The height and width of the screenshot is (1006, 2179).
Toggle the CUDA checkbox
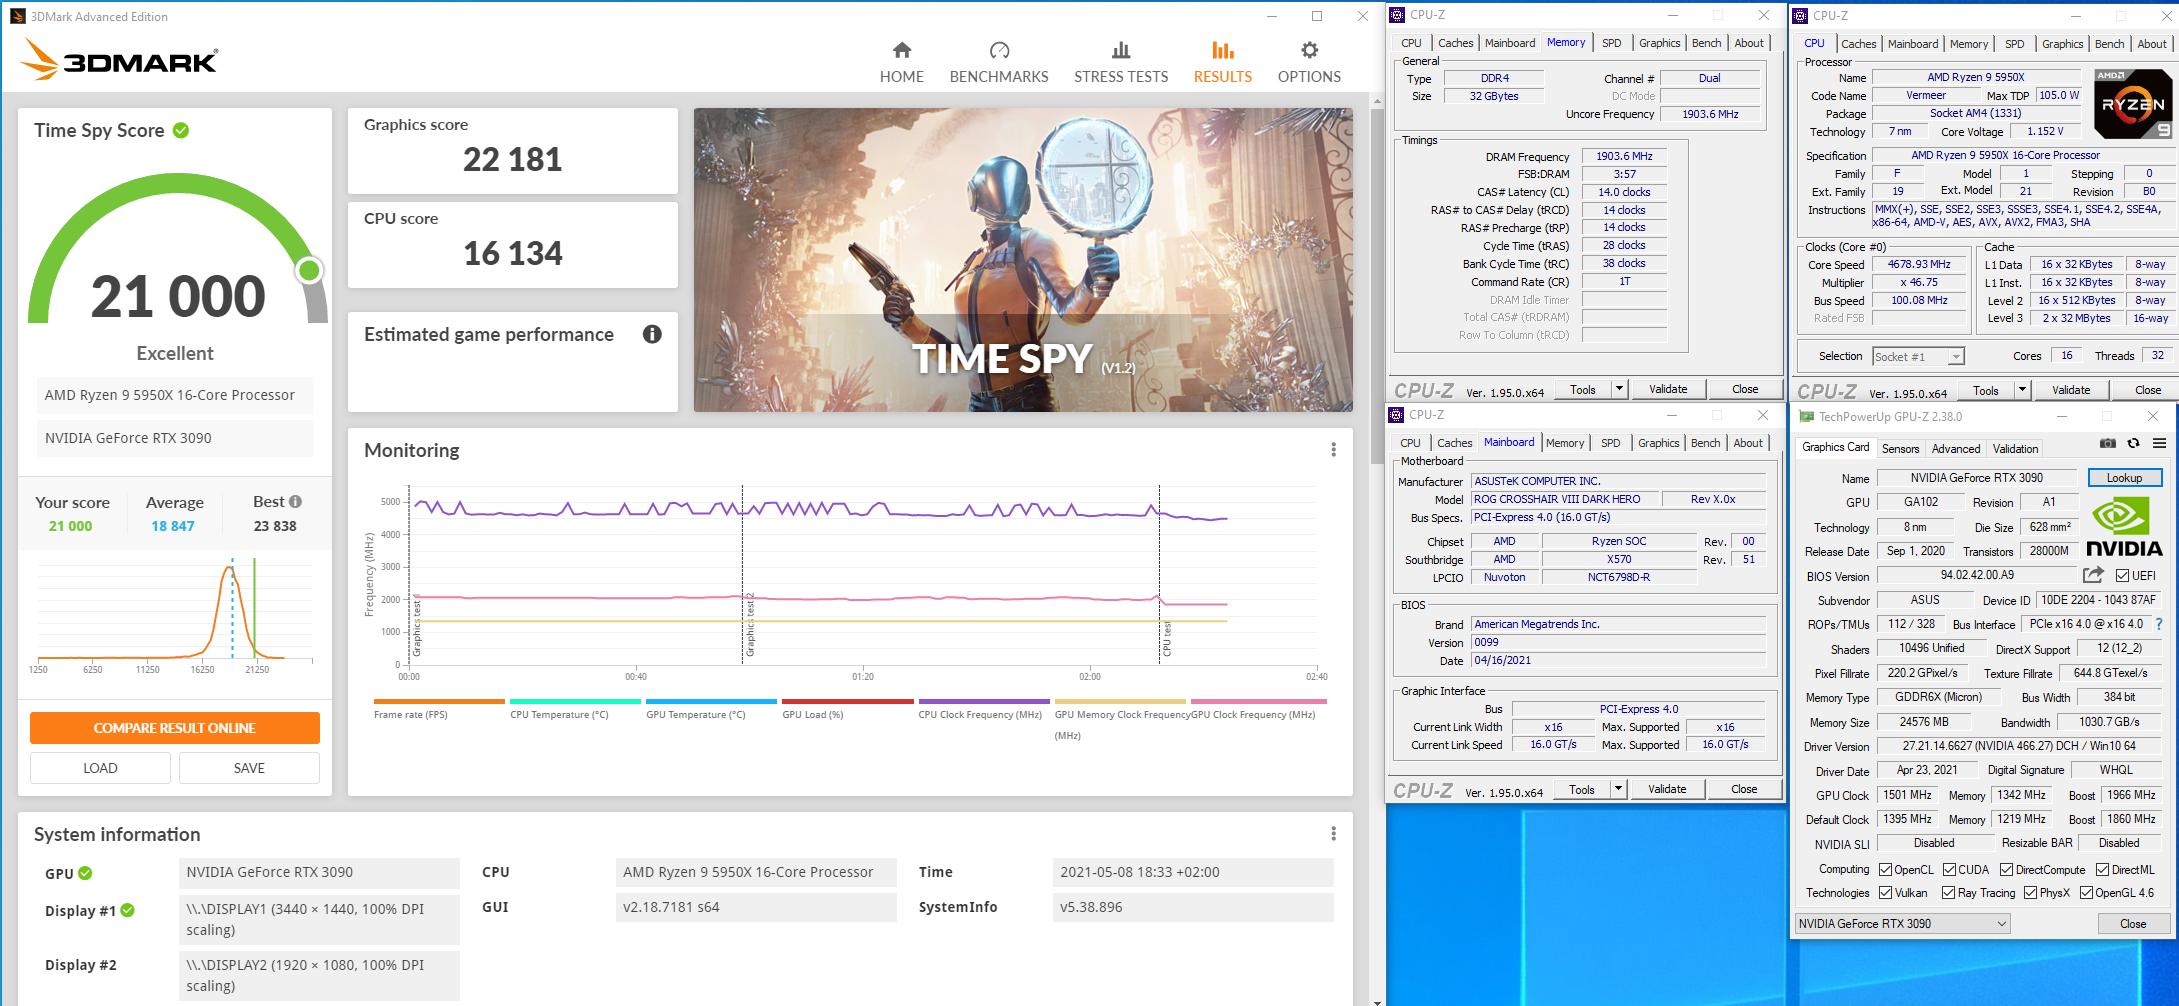pos(1949,870)
